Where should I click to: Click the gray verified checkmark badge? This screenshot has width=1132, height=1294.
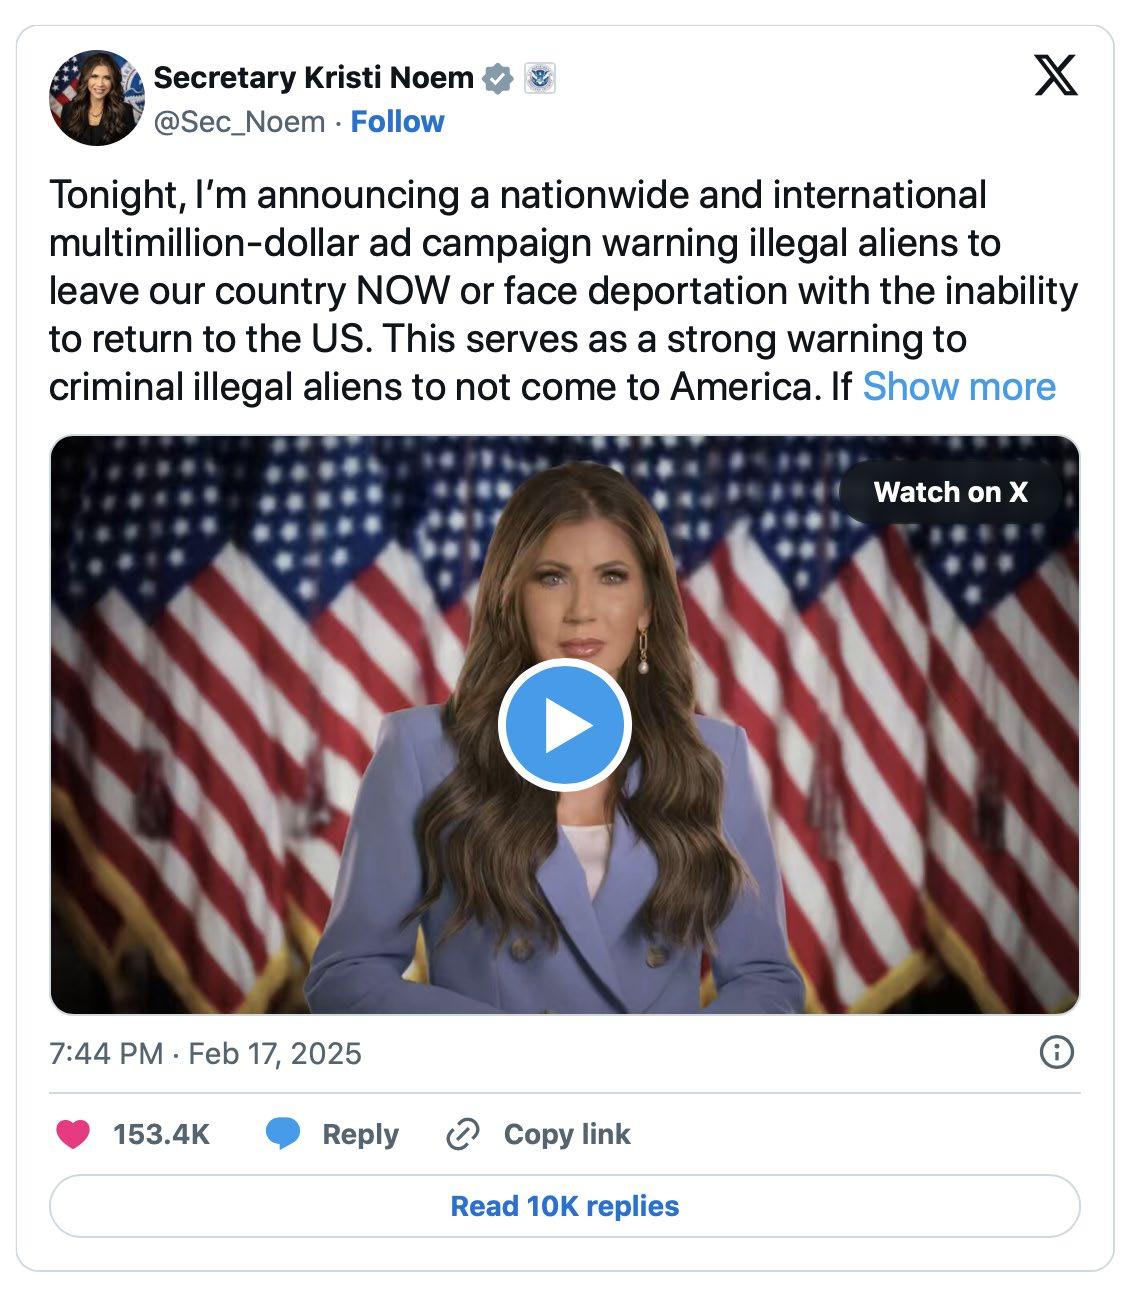[x=498, y=78]
